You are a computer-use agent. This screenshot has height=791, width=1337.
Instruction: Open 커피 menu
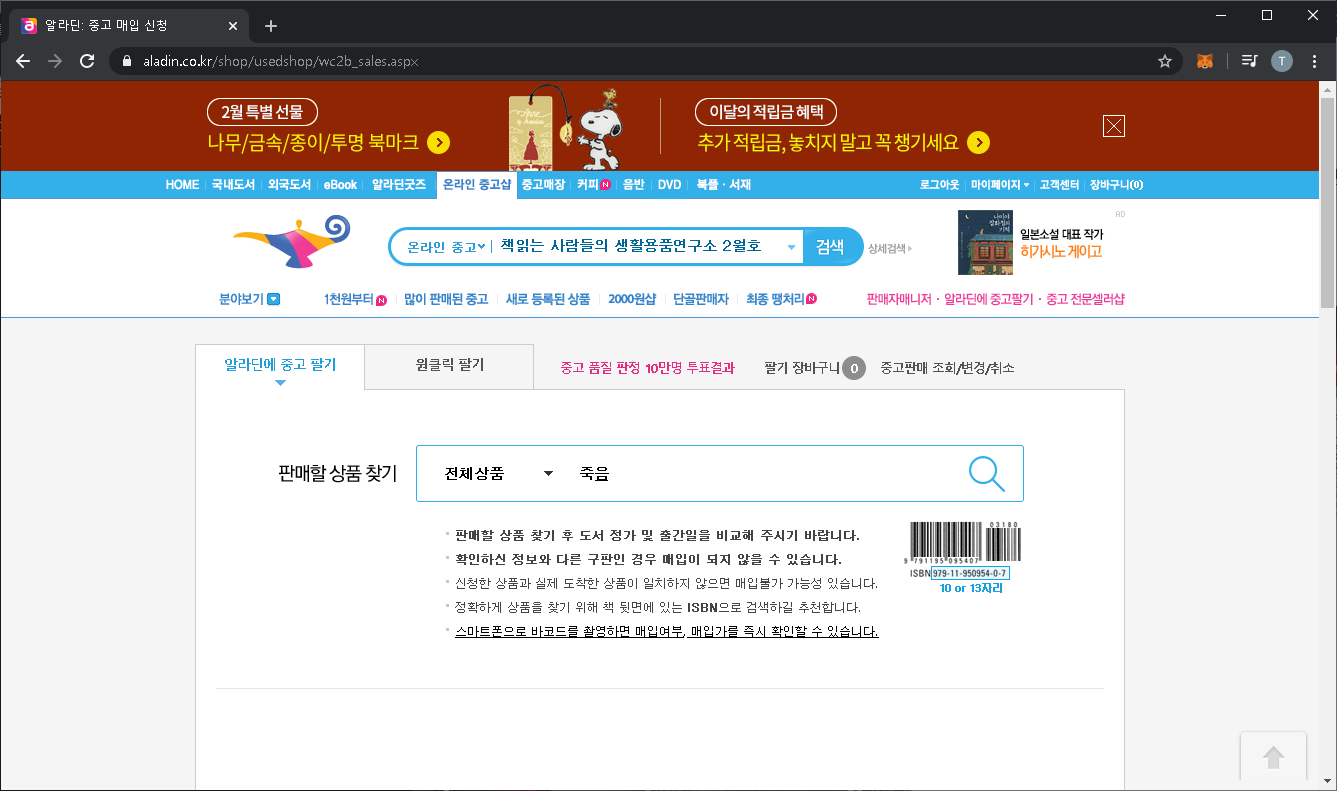pyautogui.click(x=593, y=185)
